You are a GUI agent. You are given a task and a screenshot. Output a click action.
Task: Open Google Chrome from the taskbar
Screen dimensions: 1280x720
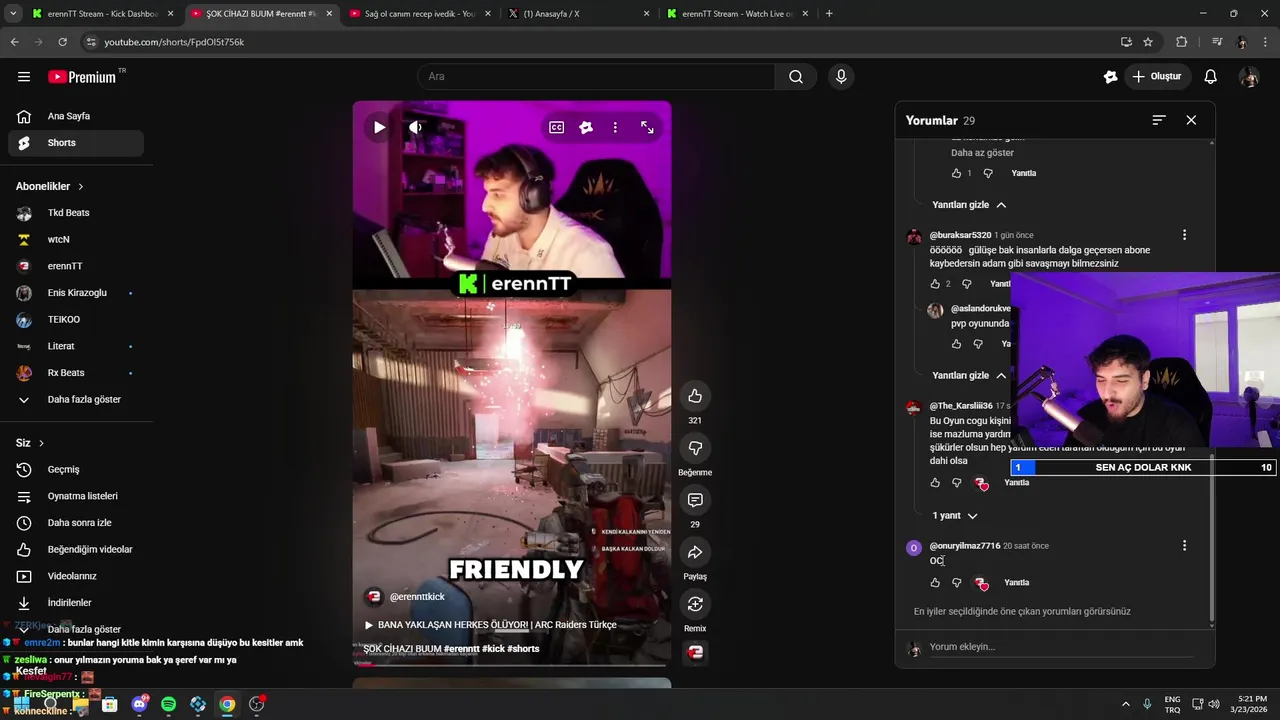[227, 704]
